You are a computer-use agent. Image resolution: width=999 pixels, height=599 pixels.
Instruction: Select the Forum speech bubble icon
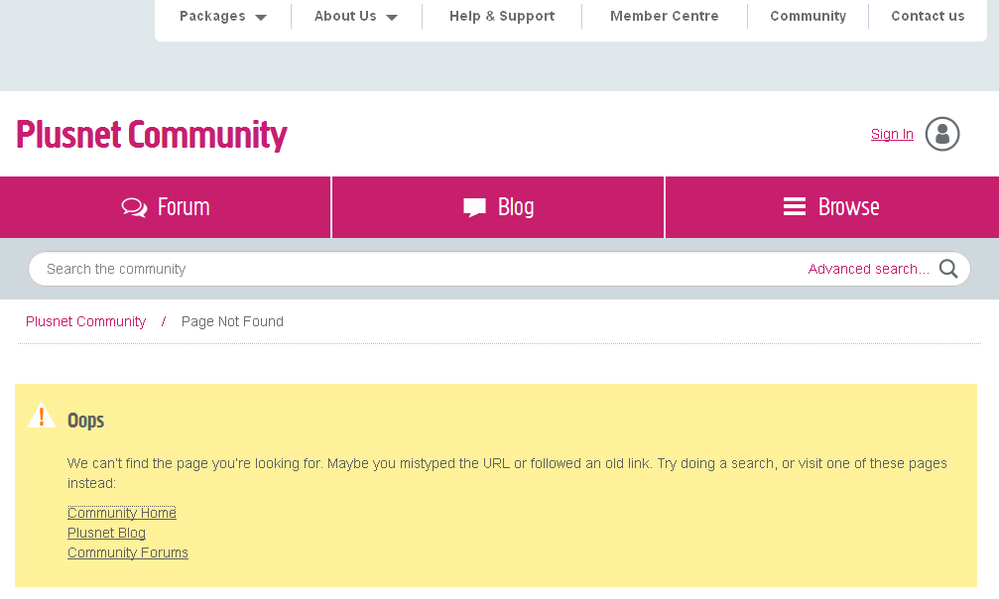(x=134, y=207)
